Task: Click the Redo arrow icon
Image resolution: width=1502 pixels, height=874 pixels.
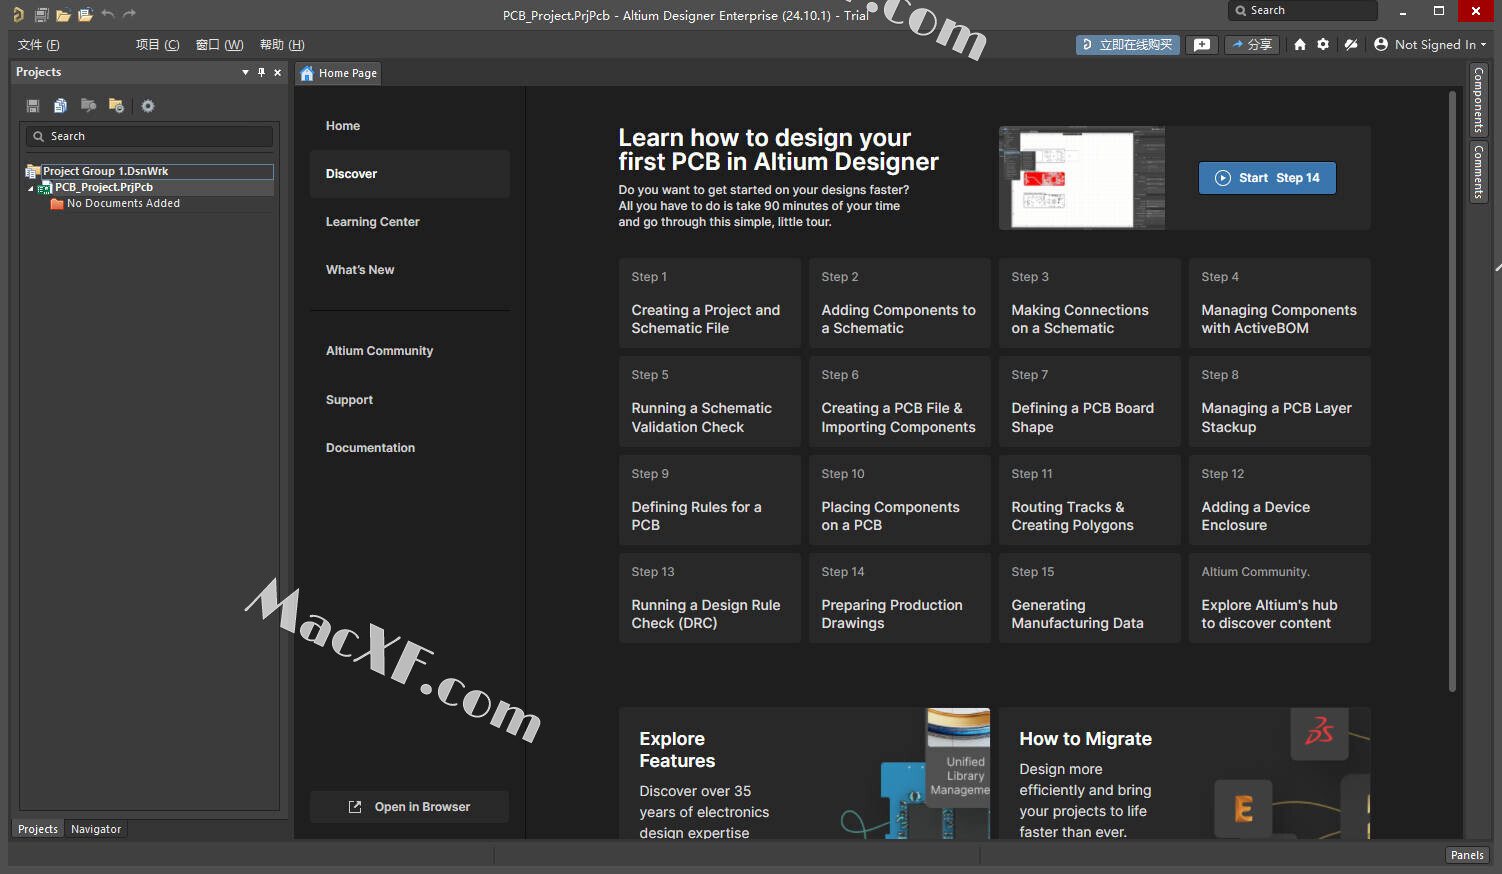Action: point(129,14)
